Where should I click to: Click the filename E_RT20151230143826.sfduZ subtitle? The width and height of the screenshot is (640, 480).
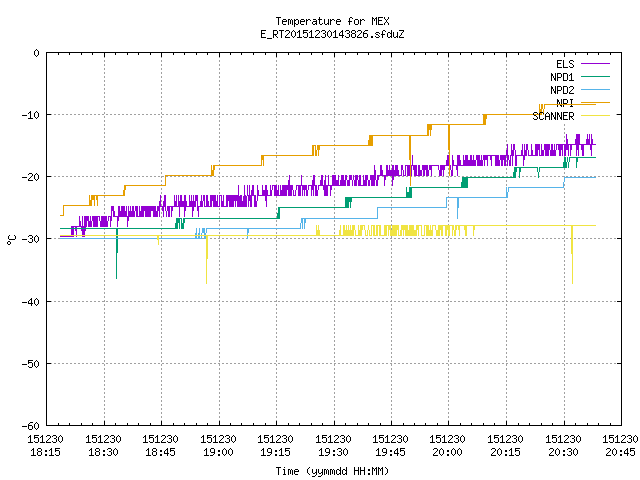332,34
